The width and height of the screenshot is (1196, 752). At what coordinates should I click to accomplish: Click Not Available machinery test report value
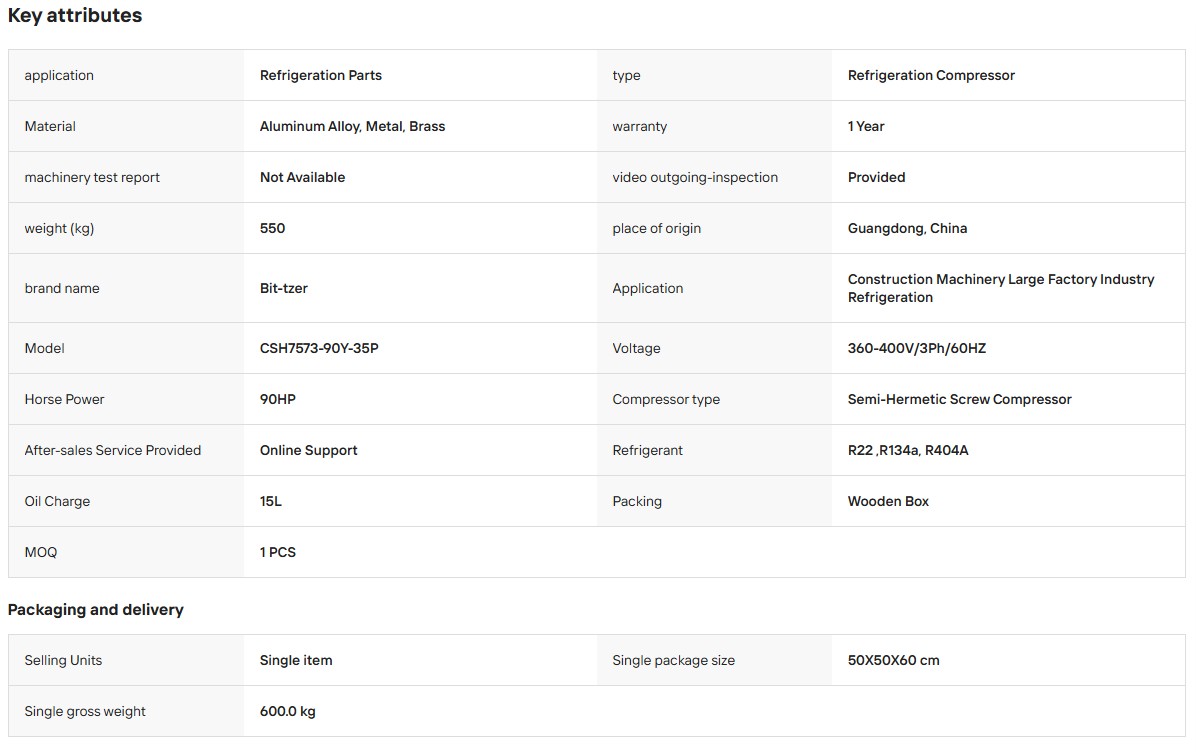coord(302,177)
